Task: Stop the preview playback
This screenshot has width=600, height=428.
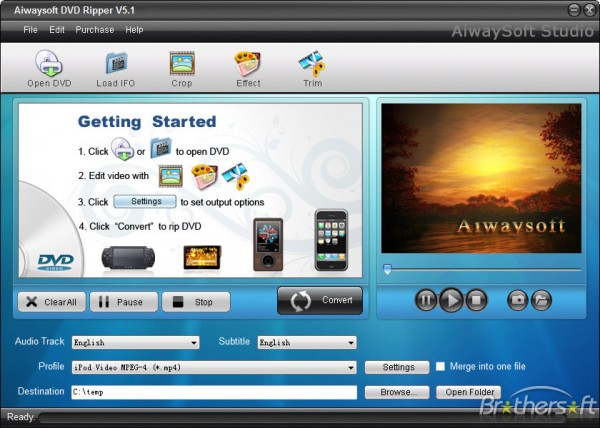Action: (x=476, y=300)
